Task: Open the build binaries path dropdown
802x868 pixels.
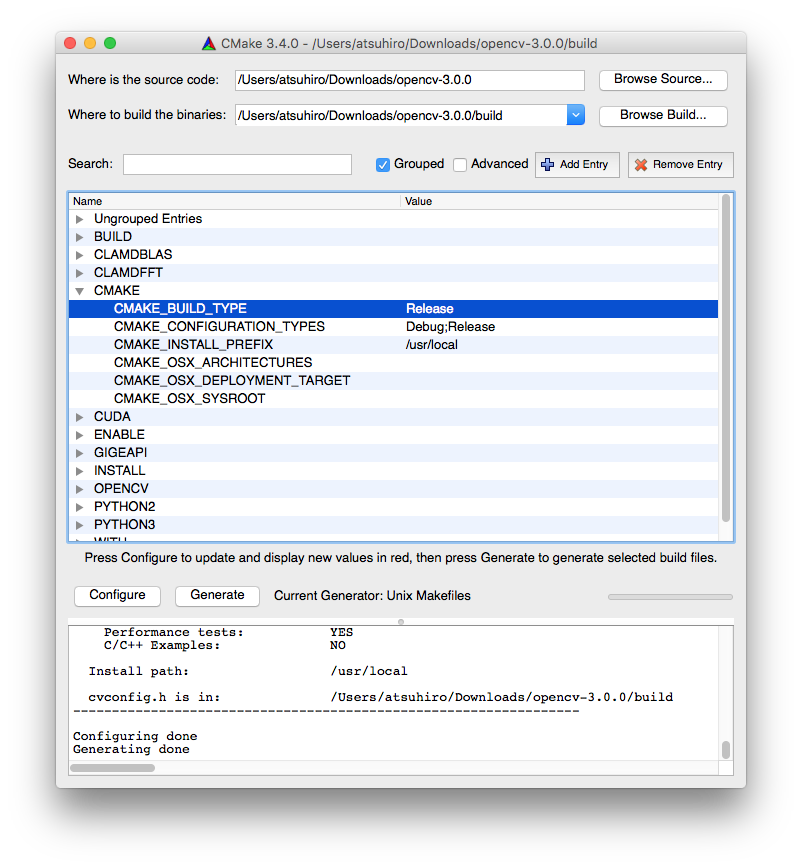Action: [x=576, y=115]
